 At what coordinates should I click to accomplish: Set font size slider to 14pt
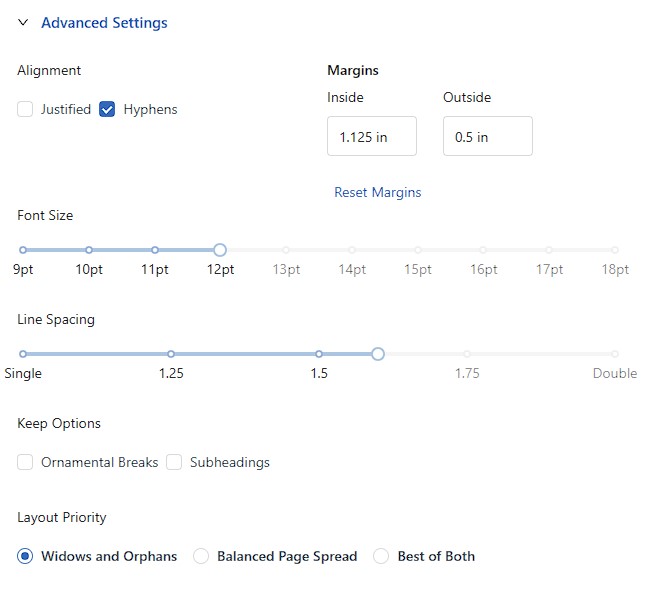click(x=352, y=250)
